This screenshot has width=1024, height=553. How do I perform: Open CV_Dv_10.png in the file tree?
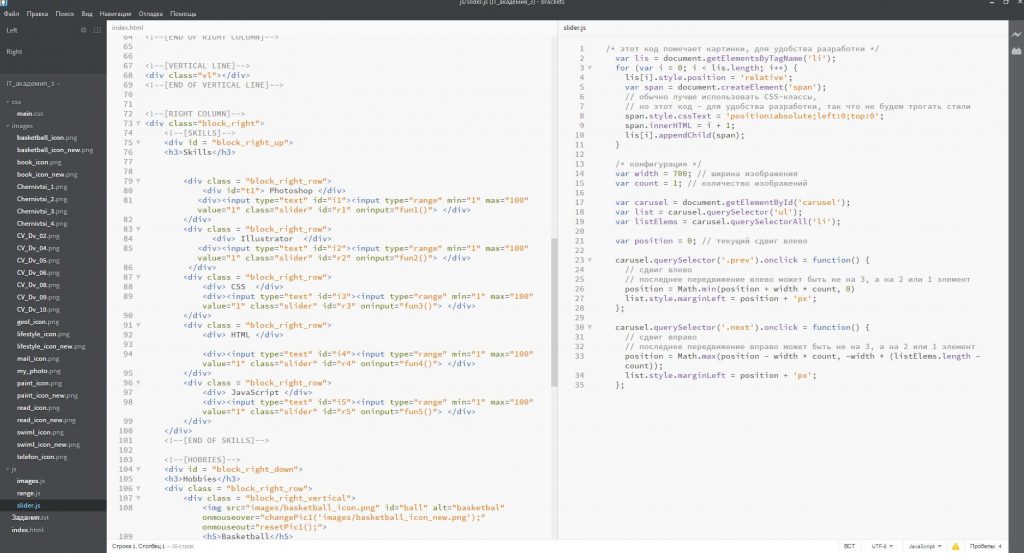pos(38,309)
